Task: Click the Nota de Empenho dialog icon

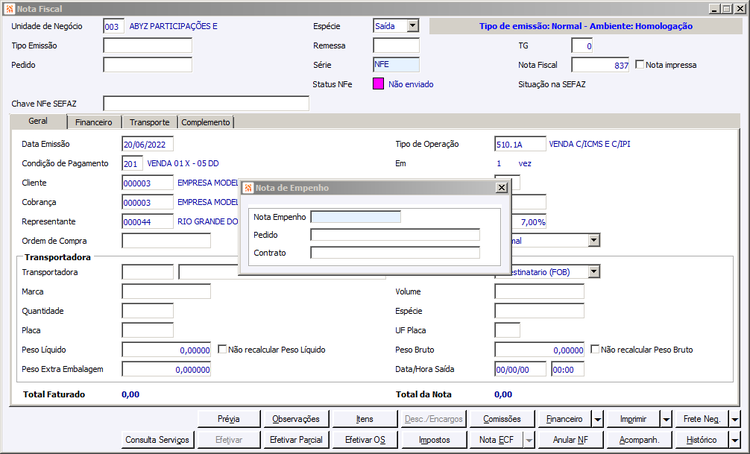Action: 248,187
